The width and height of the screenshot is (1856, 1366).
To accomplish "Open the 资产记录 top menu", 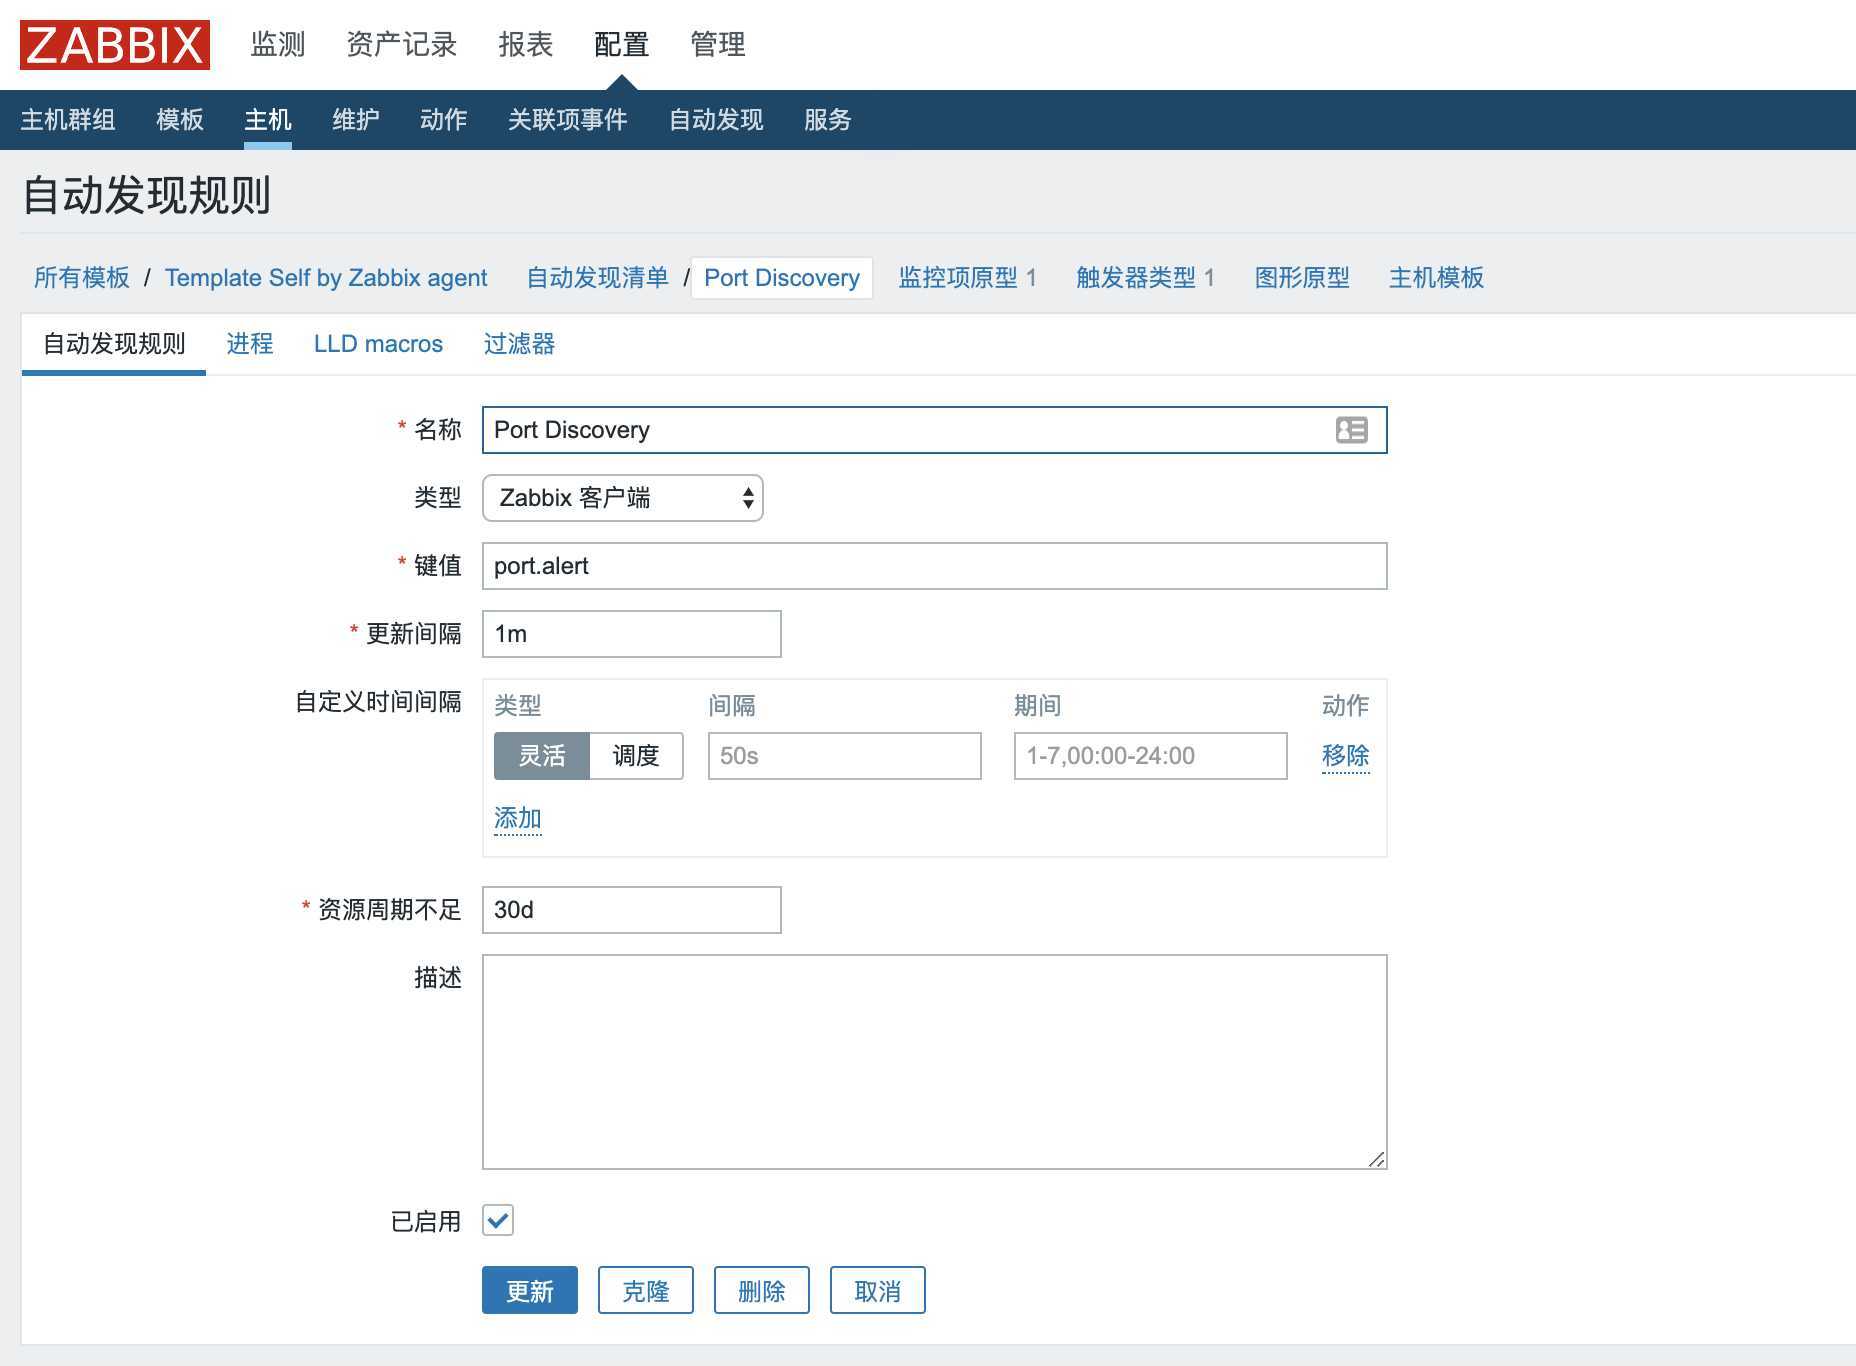I will [x=402, y=45].
